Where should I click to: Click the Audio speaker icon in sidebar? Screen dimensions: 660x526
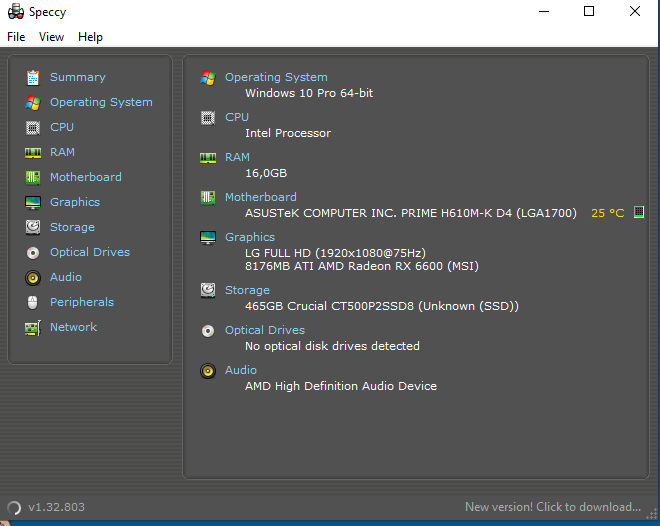coord(33,278)
